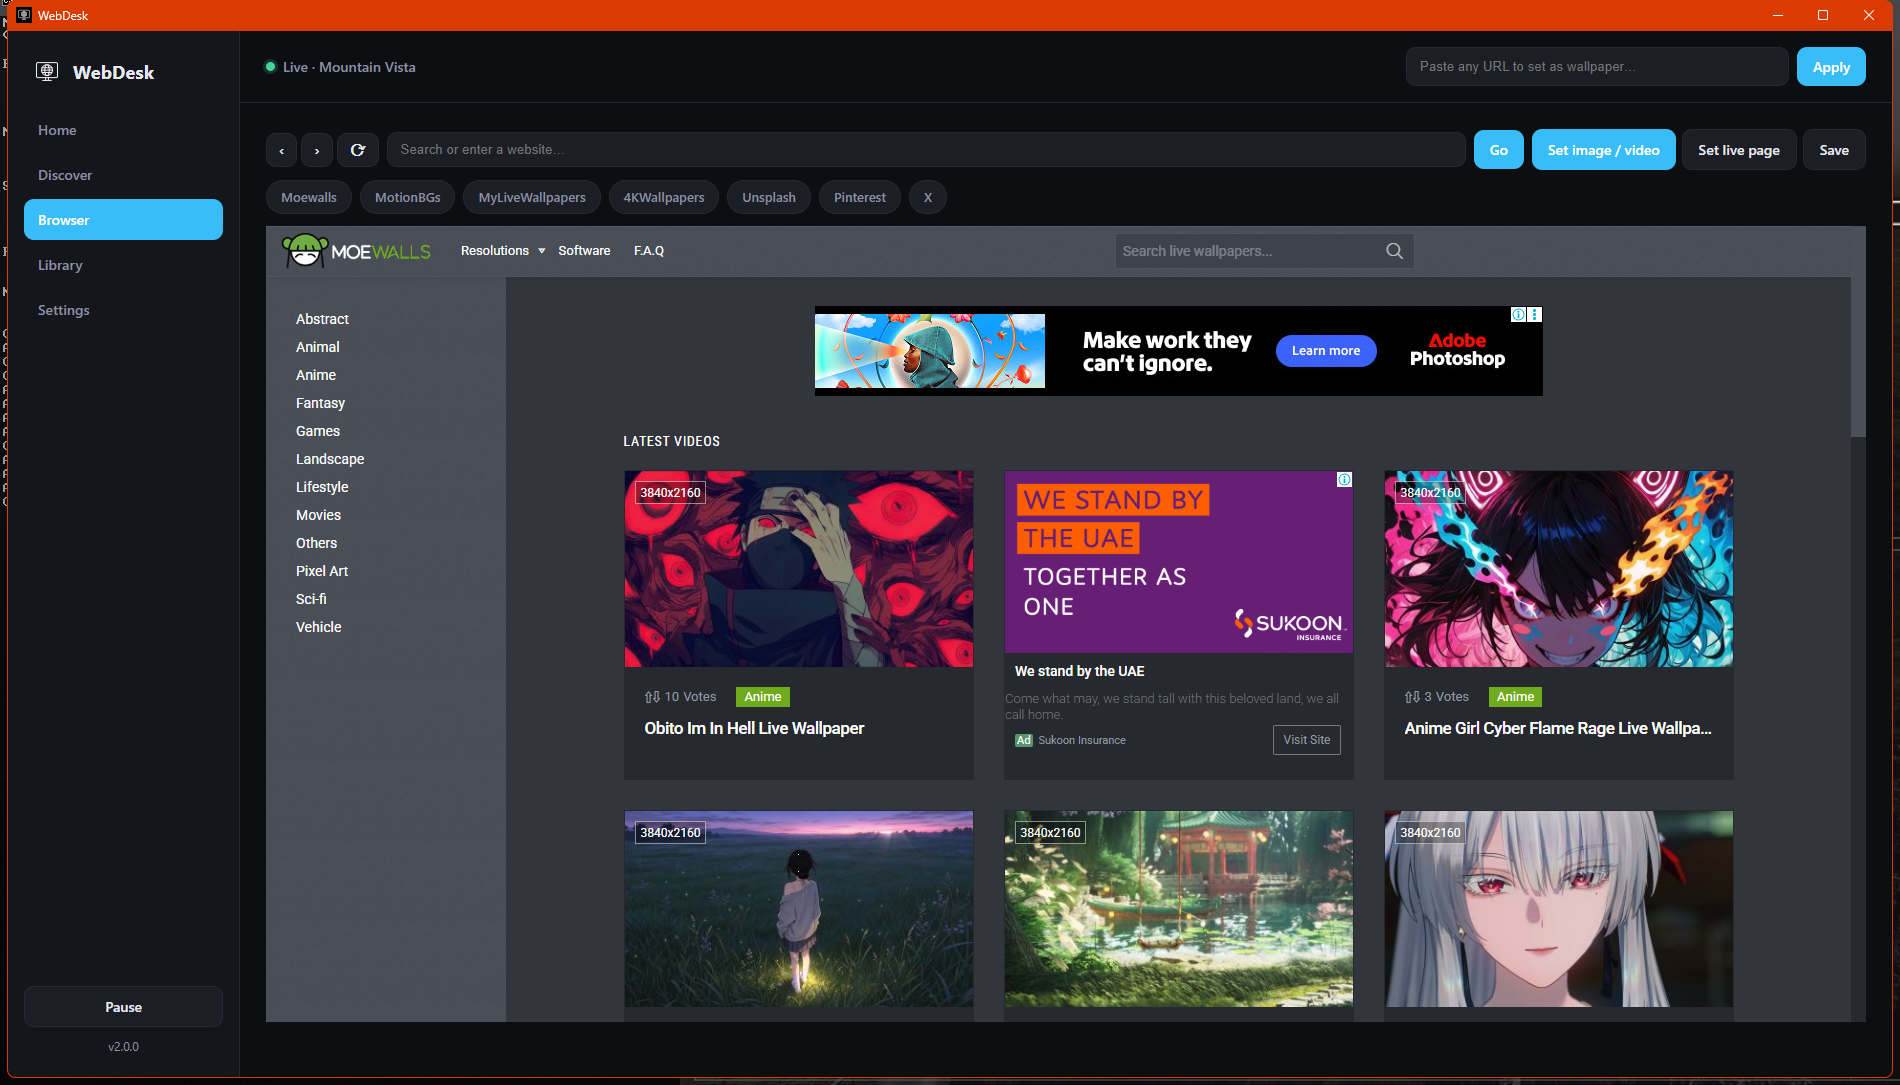Open the Sukoon ad AdChoices icon
1900x1085 pixels.
[x=1344, y=480]
